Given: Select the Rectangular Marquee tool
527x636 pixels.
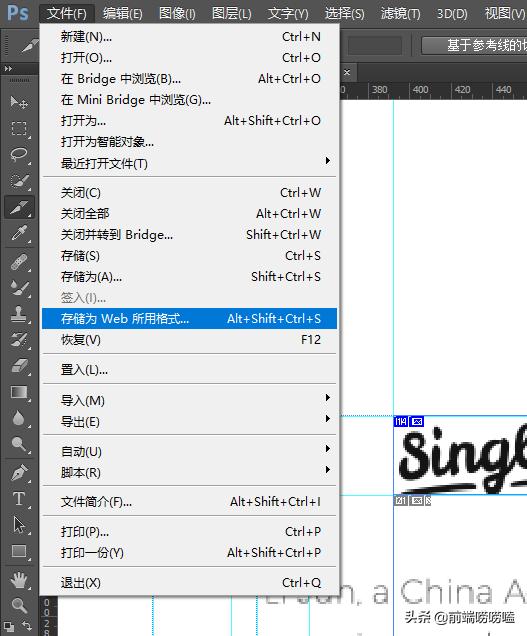Looking at the screenshot, I should coord(19,129).
